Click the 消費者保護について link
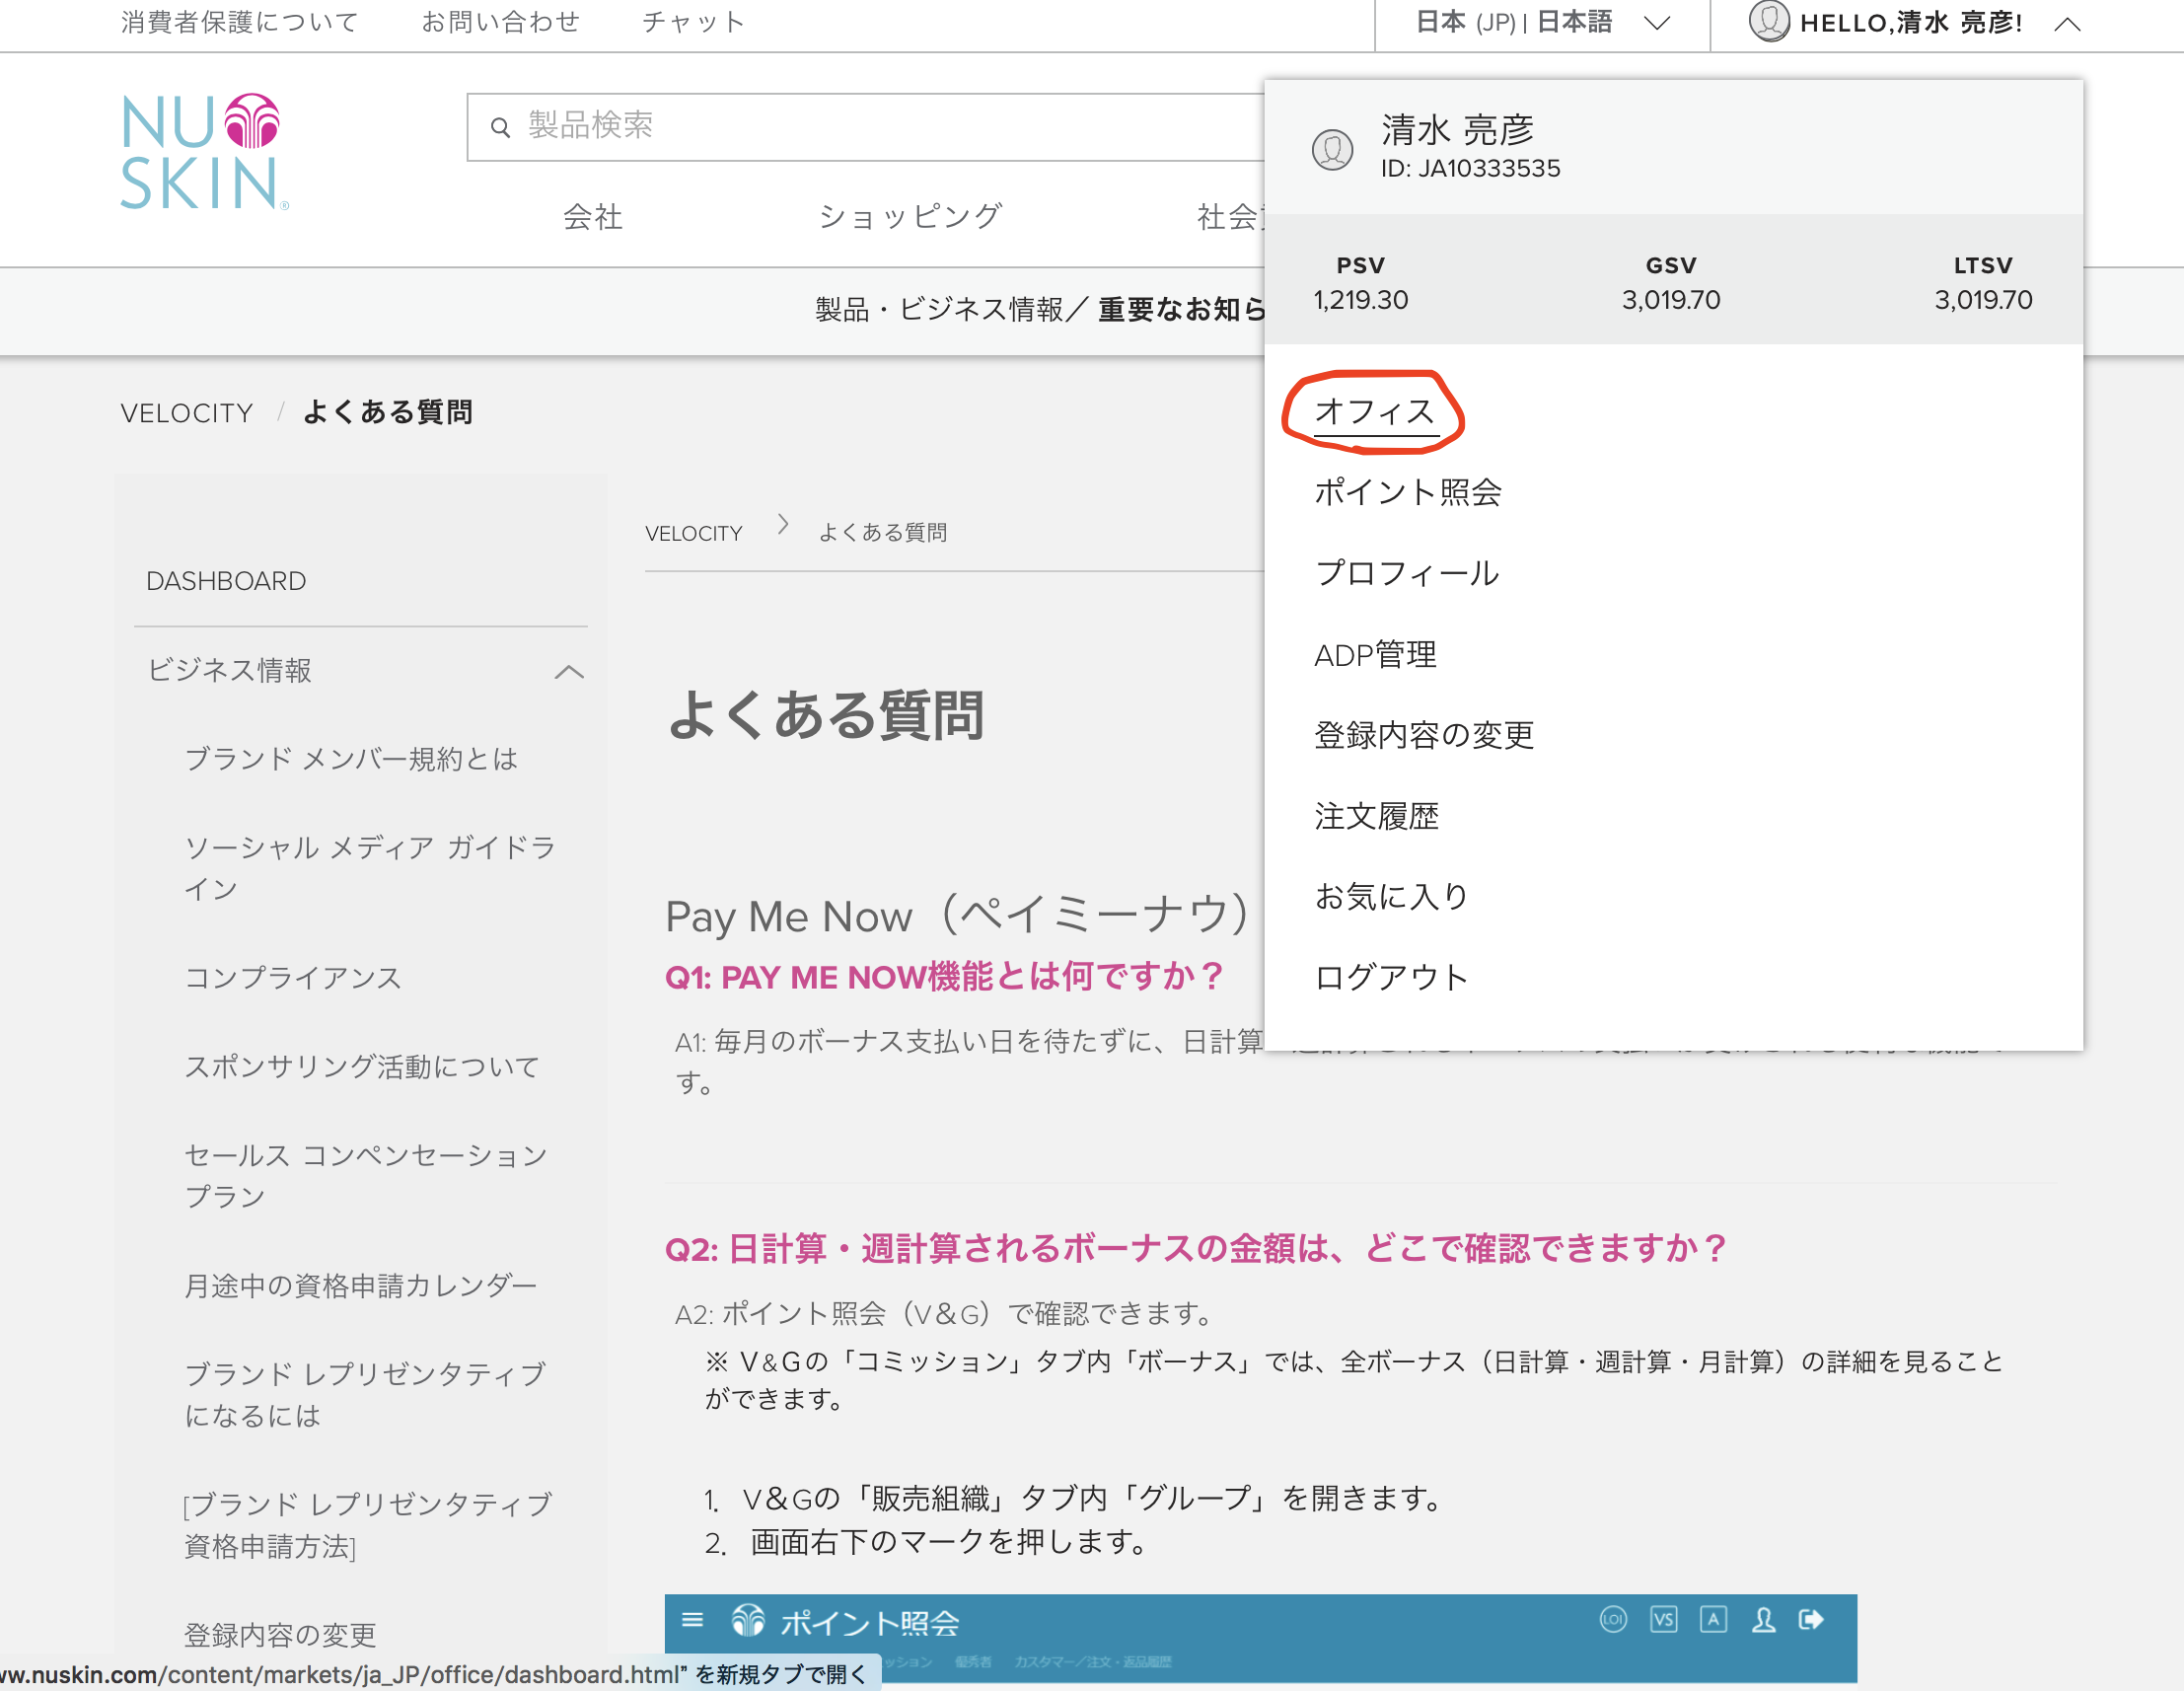This screenshot has height=1691, width=2184. click(x=240, y=22)
